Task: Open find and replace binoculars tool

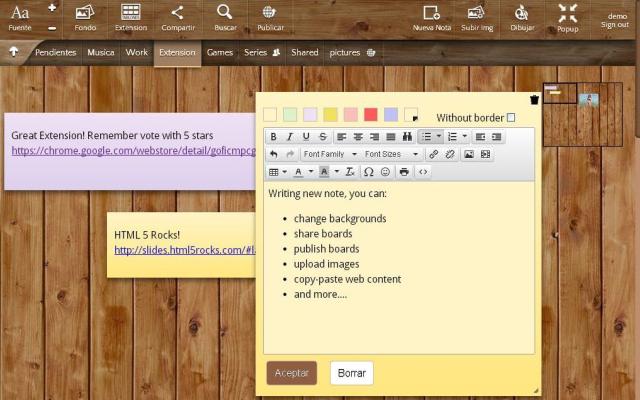Action: tap(407, 137)
